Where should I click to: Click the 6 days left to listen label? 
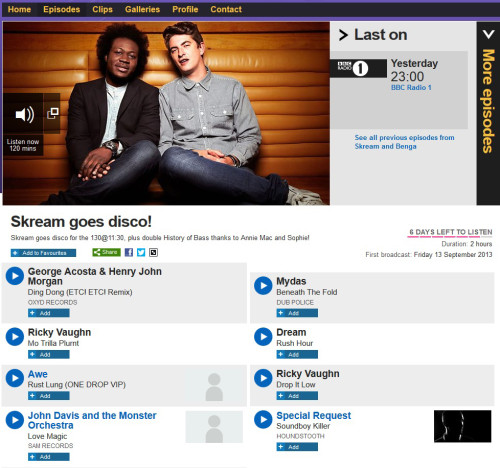451,232
